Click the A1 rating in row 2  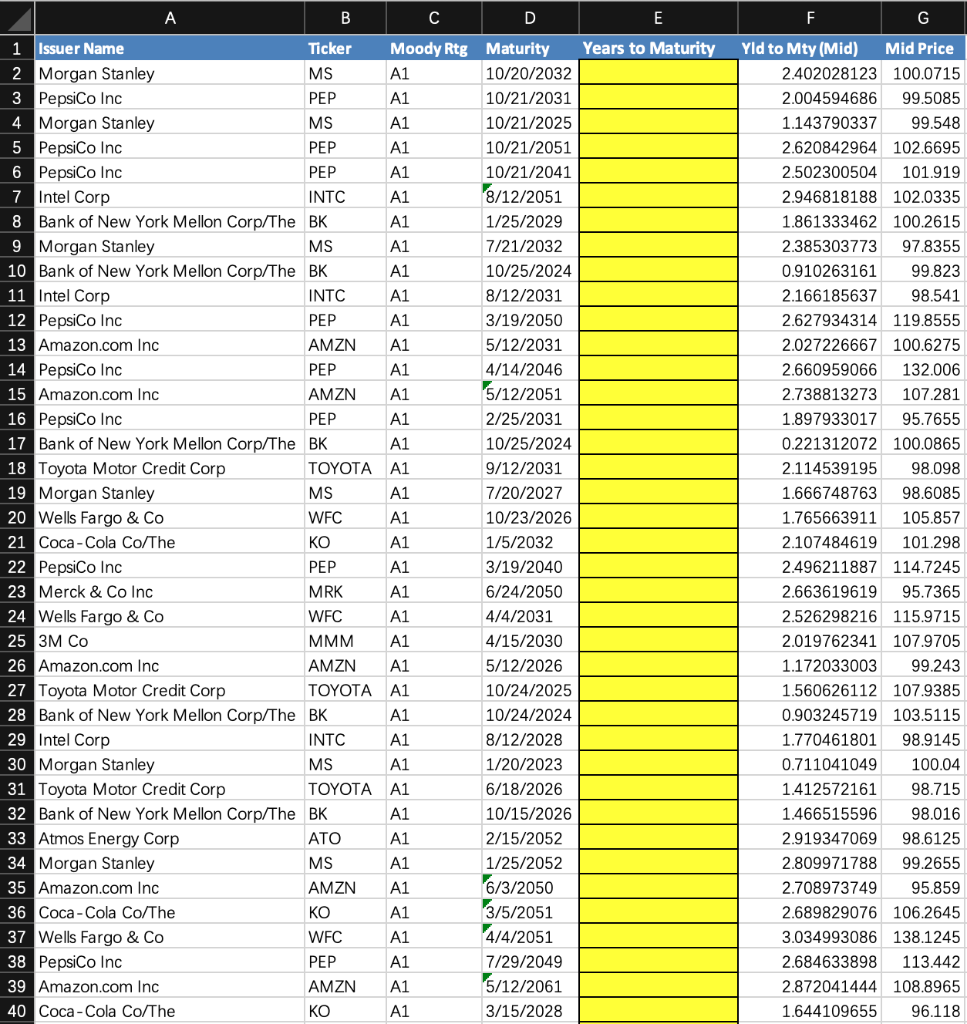434,73
